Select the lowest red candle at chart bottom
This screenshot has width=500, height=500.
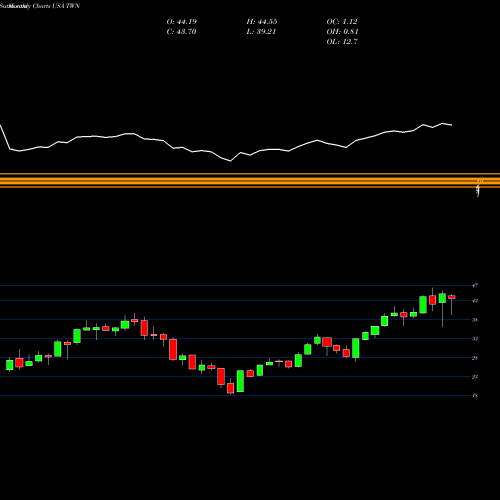[x=230, y=388]
